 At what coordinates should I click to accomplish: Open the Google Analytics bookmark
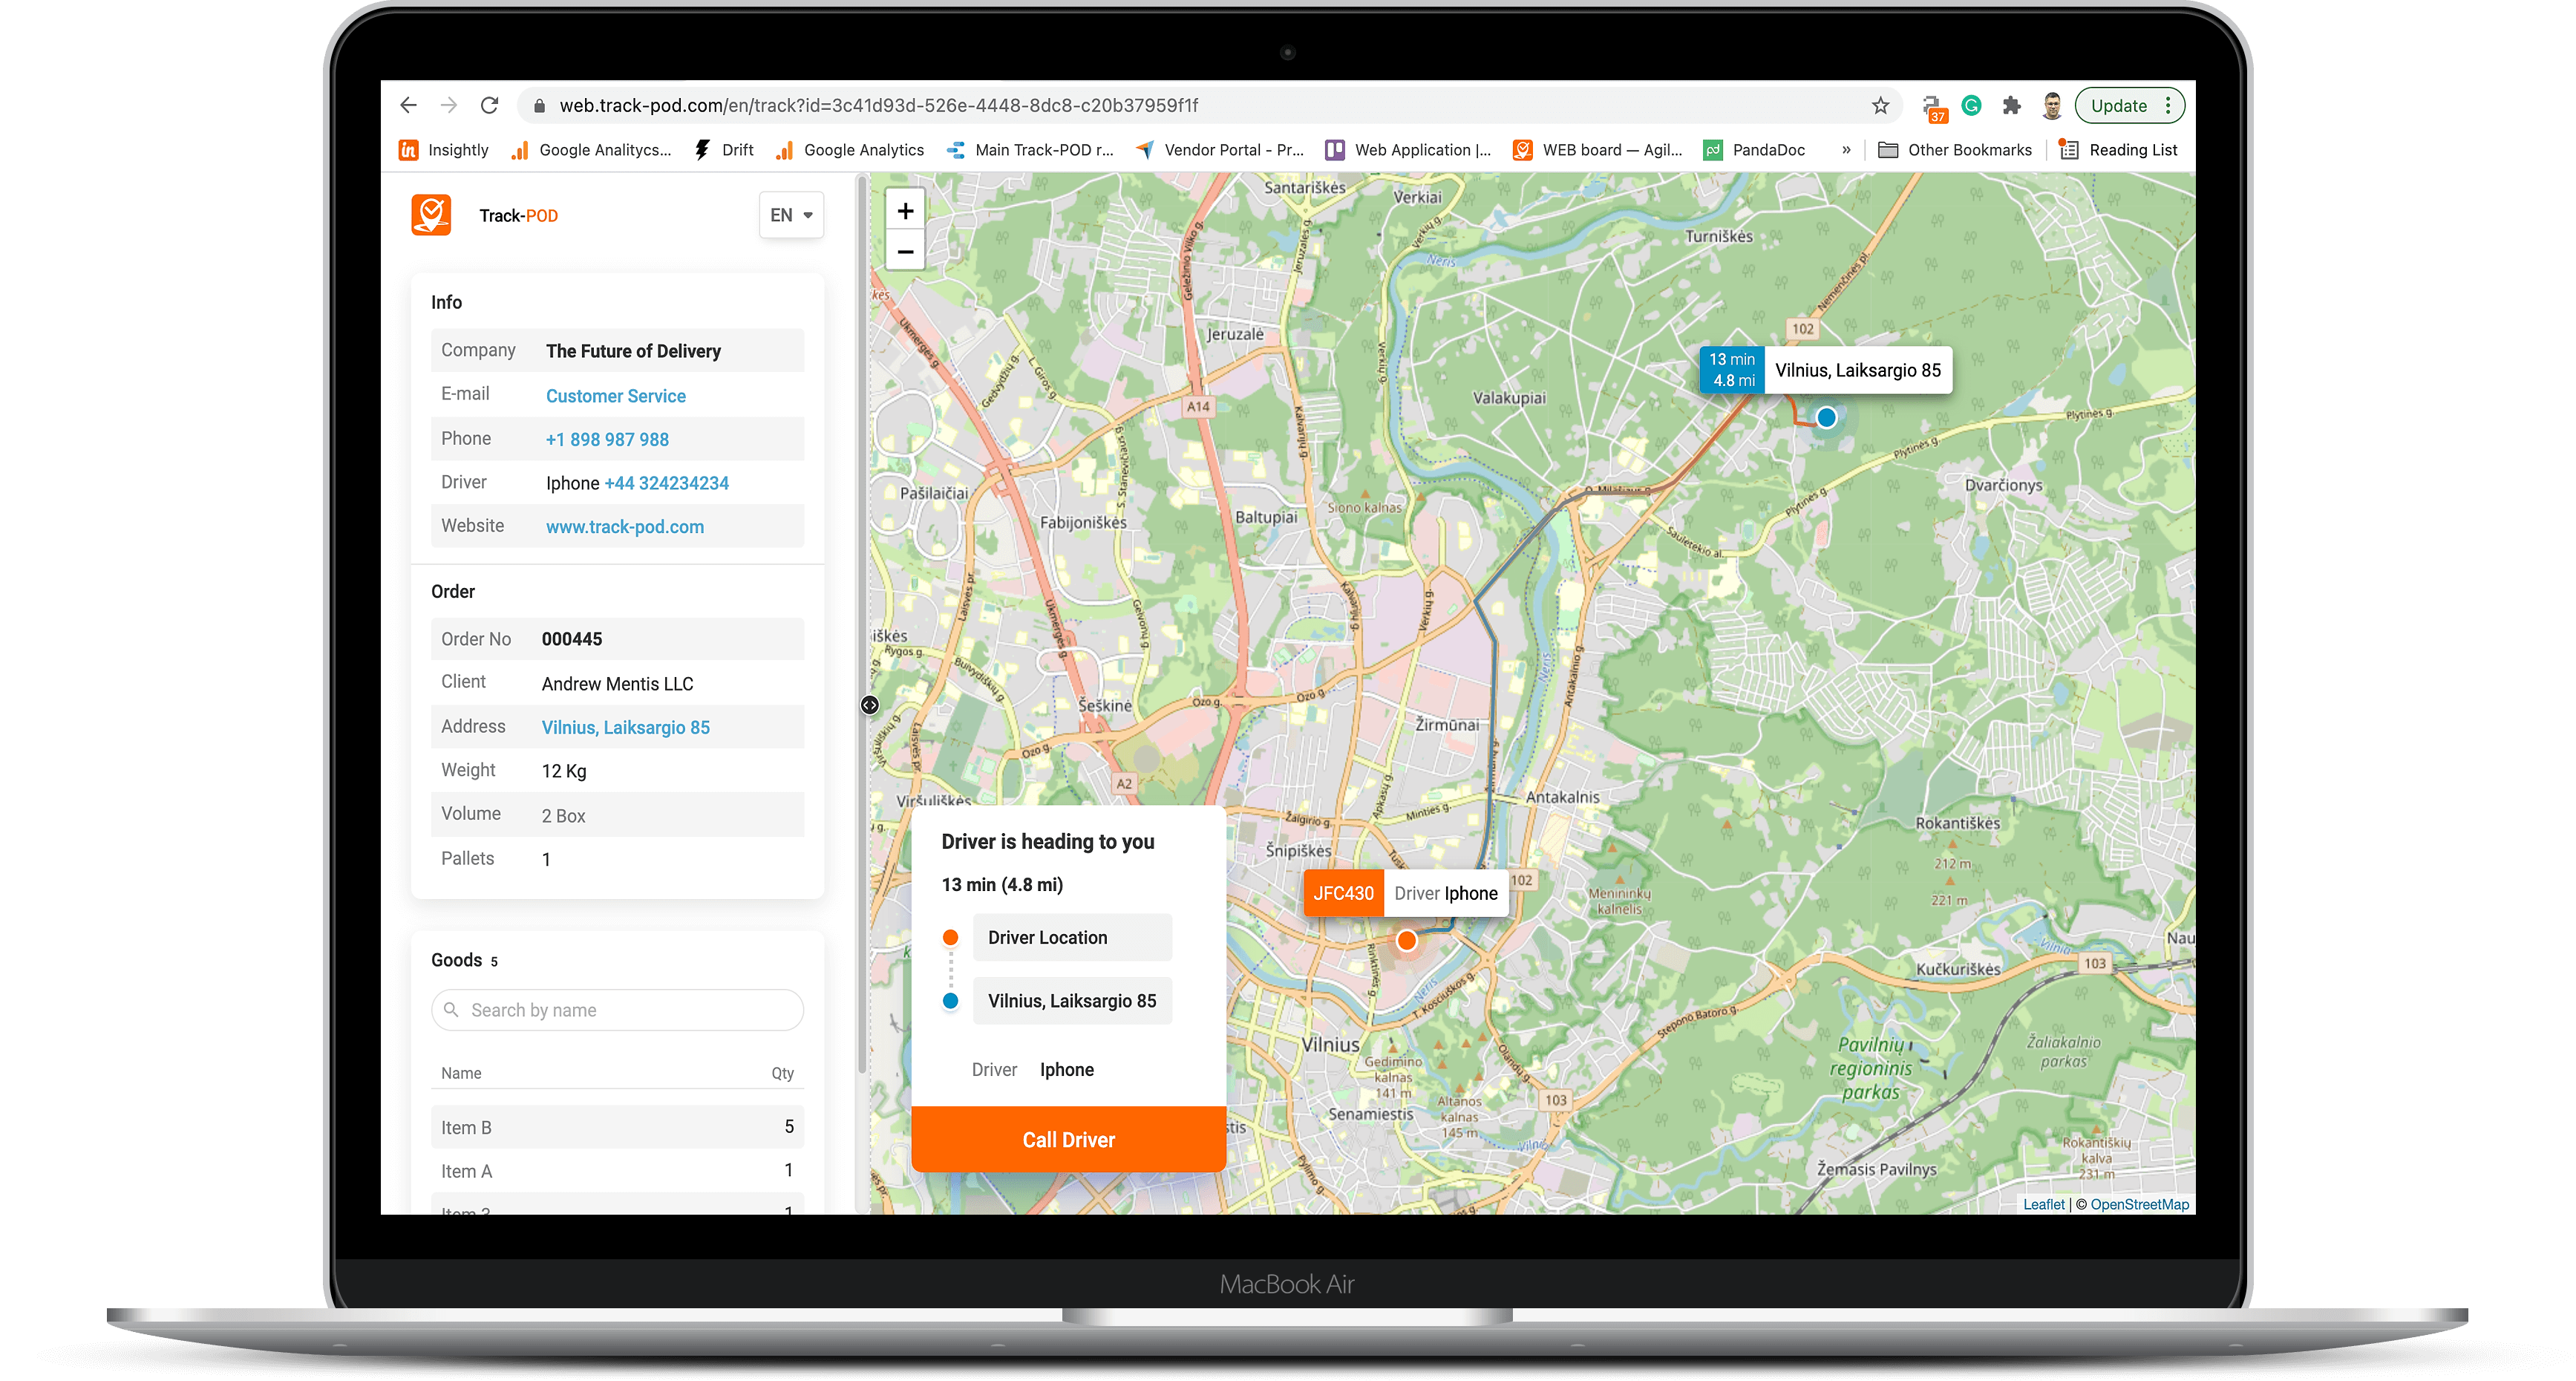[851, 150]
